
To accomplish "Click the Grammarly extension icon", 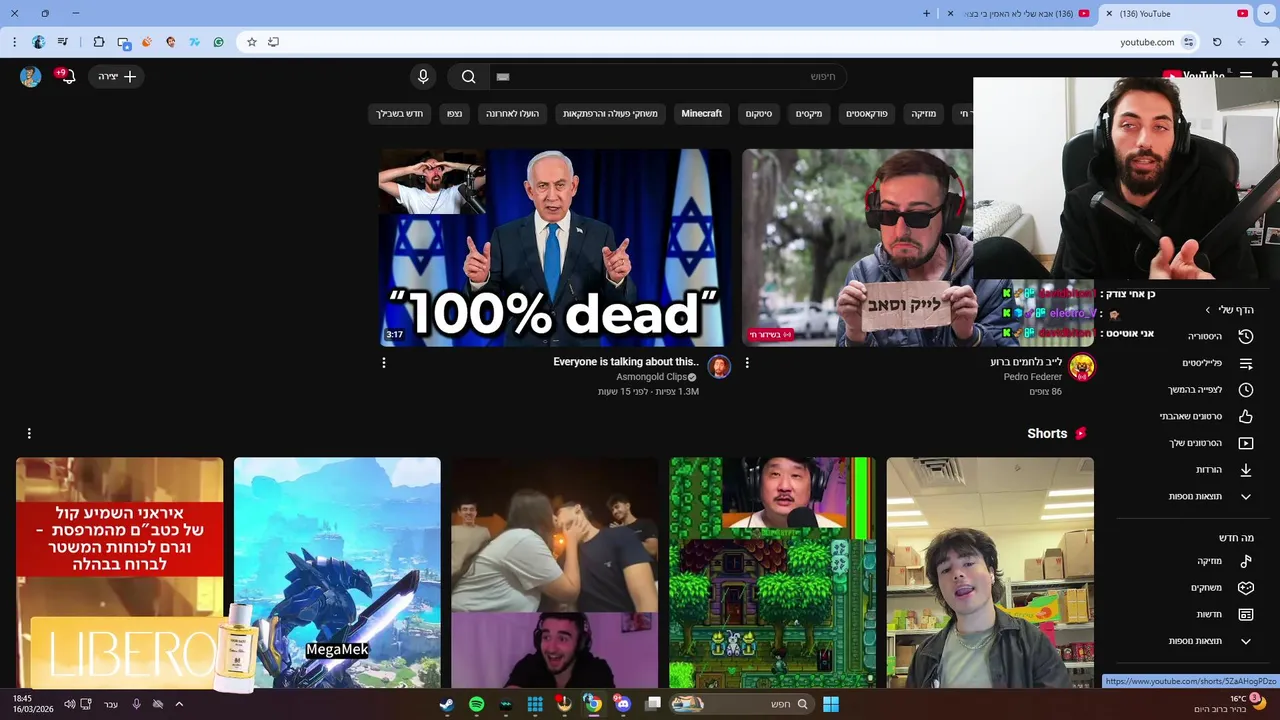I will pyautogui.click(x=218, y=42).
